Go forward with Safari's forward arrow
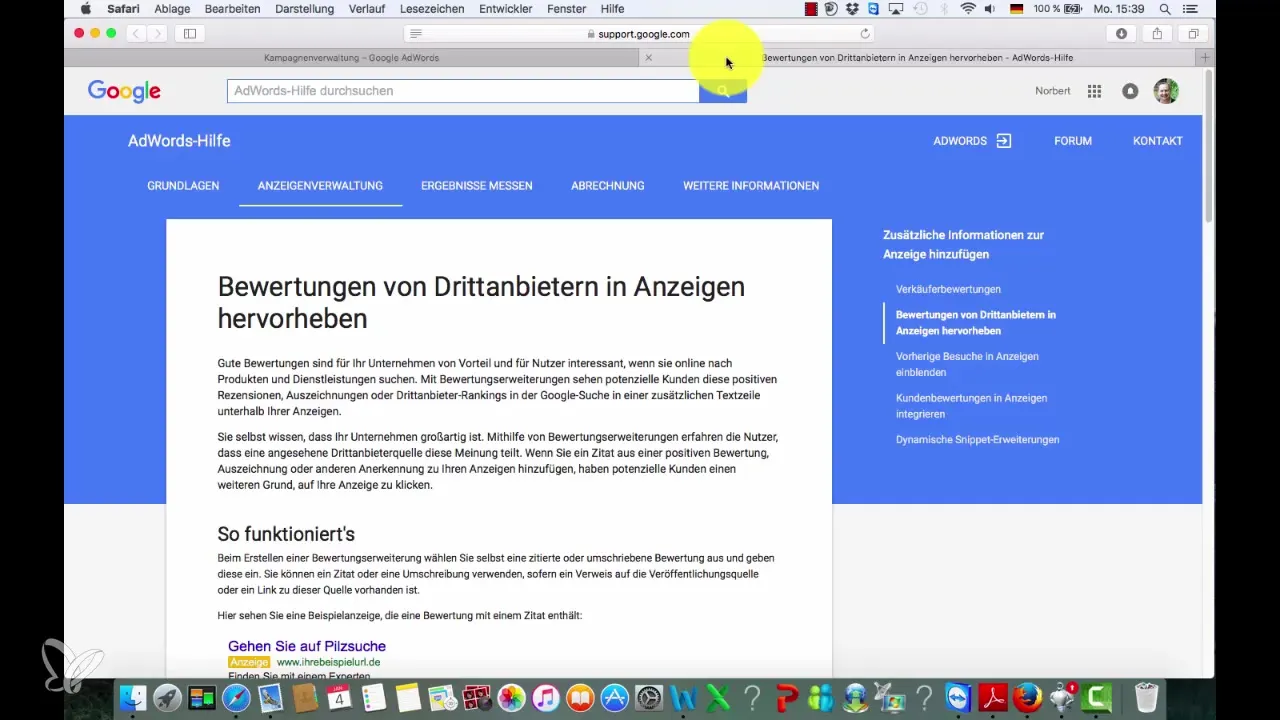Screen dimensions: 1280x720 [158, 34]
